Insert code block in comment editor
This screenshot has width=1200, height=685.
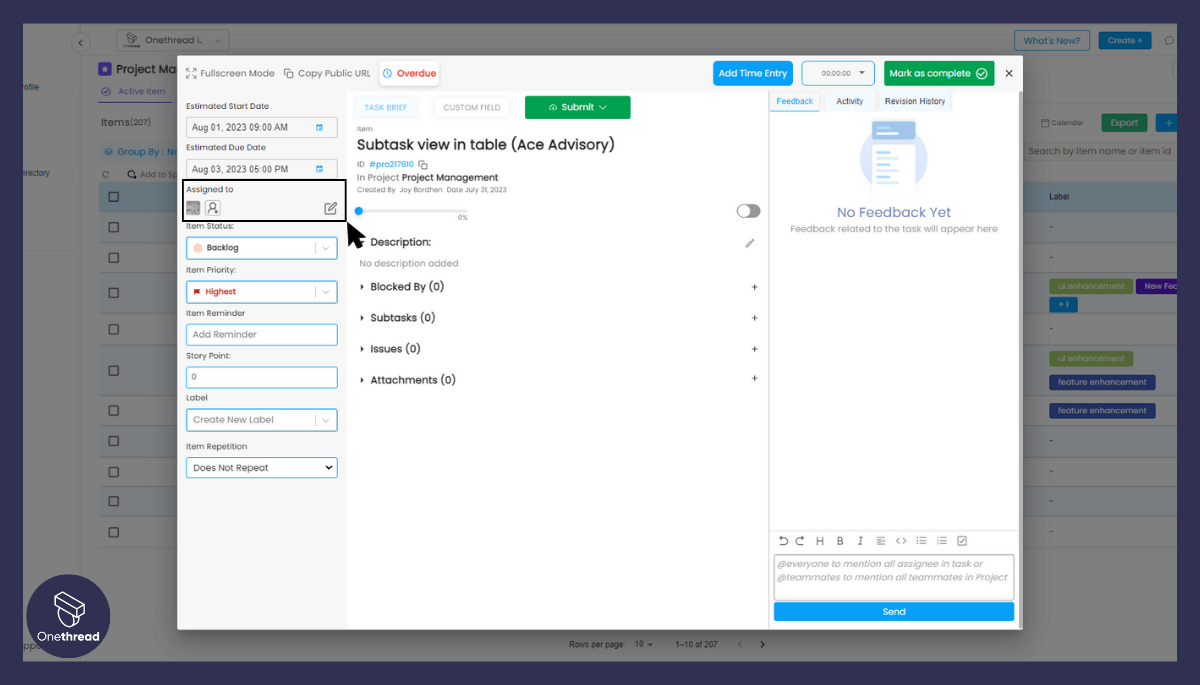[x=901, y=541]
